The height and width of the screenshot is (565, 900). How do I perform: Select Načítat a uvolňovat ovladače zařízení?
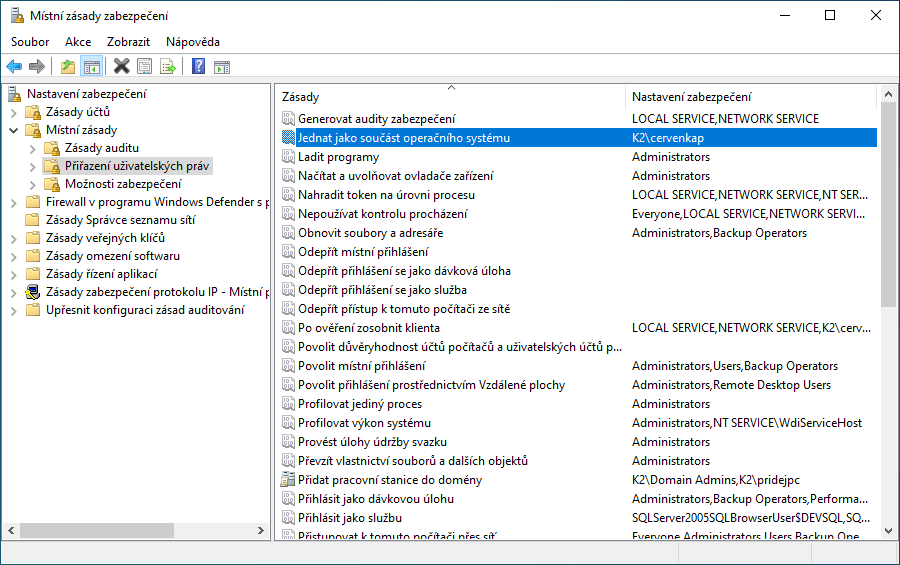[x=579, y=176]
